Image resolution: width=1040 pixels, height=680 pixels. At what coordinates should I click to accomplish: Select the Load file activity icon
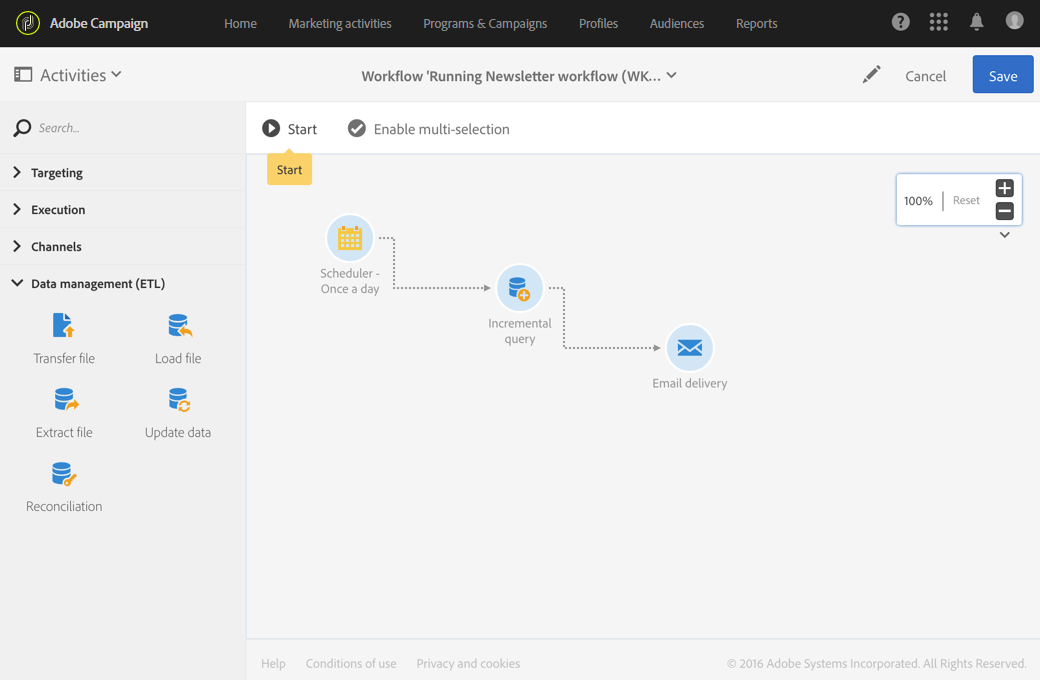pyautogui.click(x=178, y=325)
